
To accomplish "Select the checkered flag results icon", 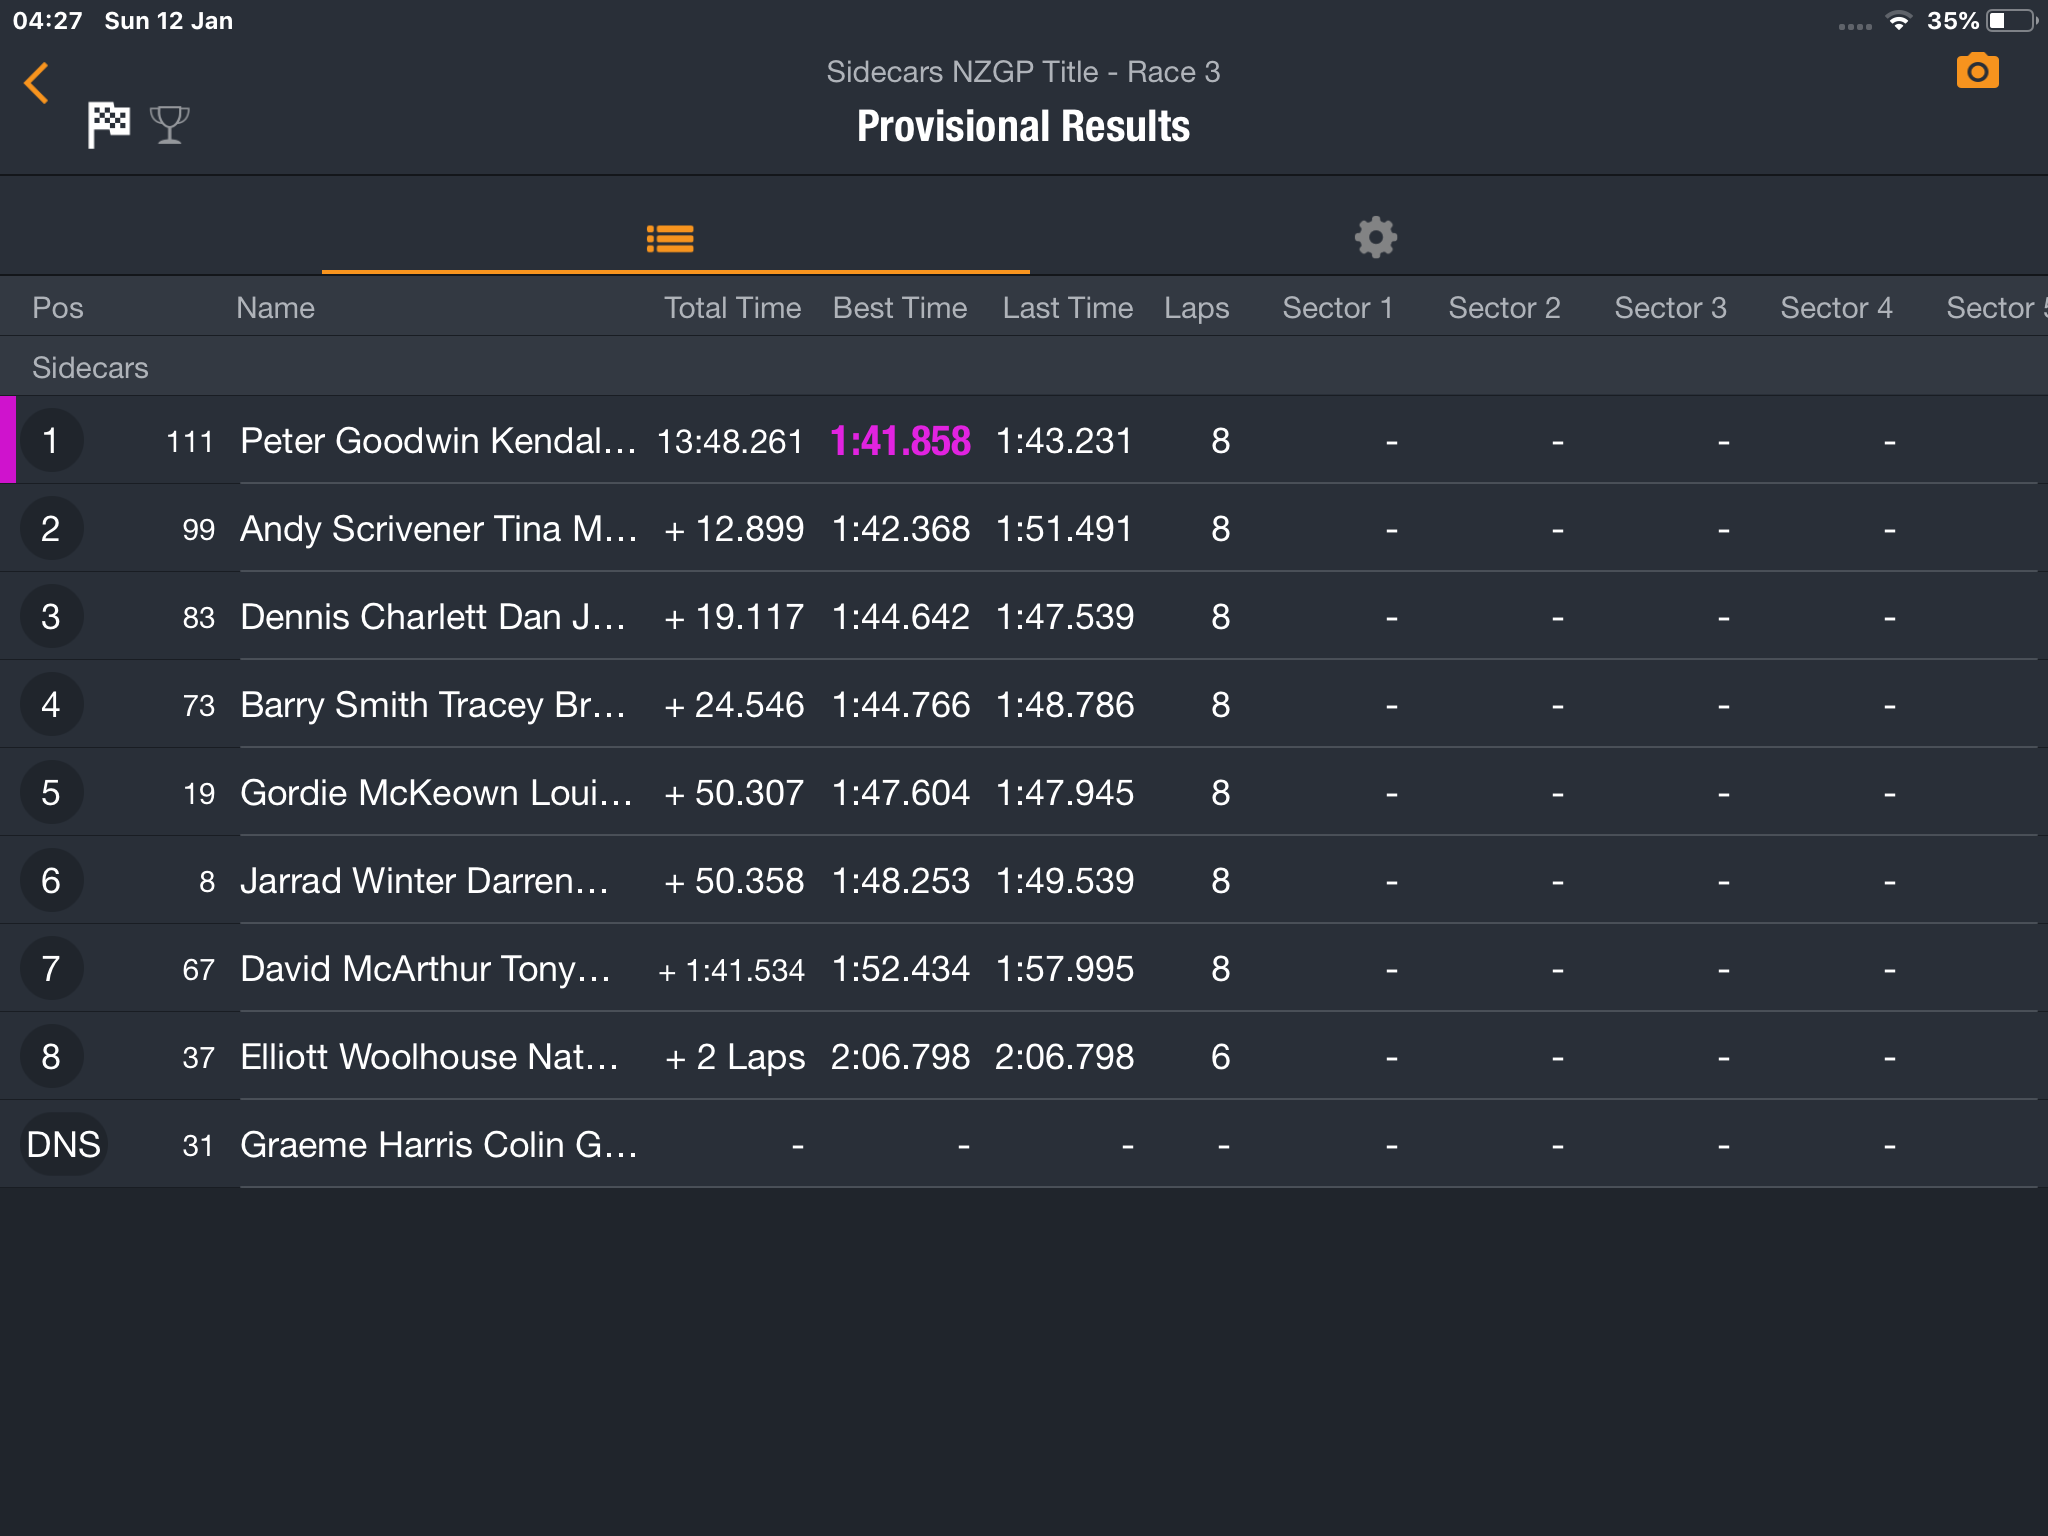I will 108,125.
